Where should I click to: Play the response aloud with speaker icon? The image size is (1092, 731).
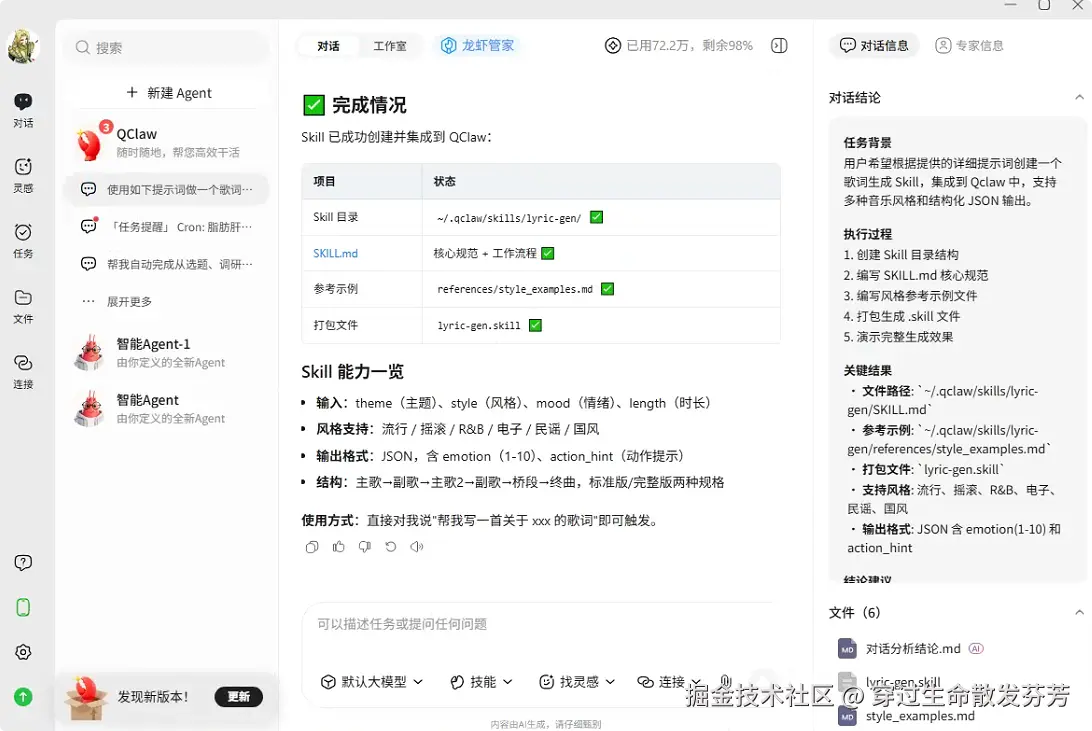(x=416, y=547)
